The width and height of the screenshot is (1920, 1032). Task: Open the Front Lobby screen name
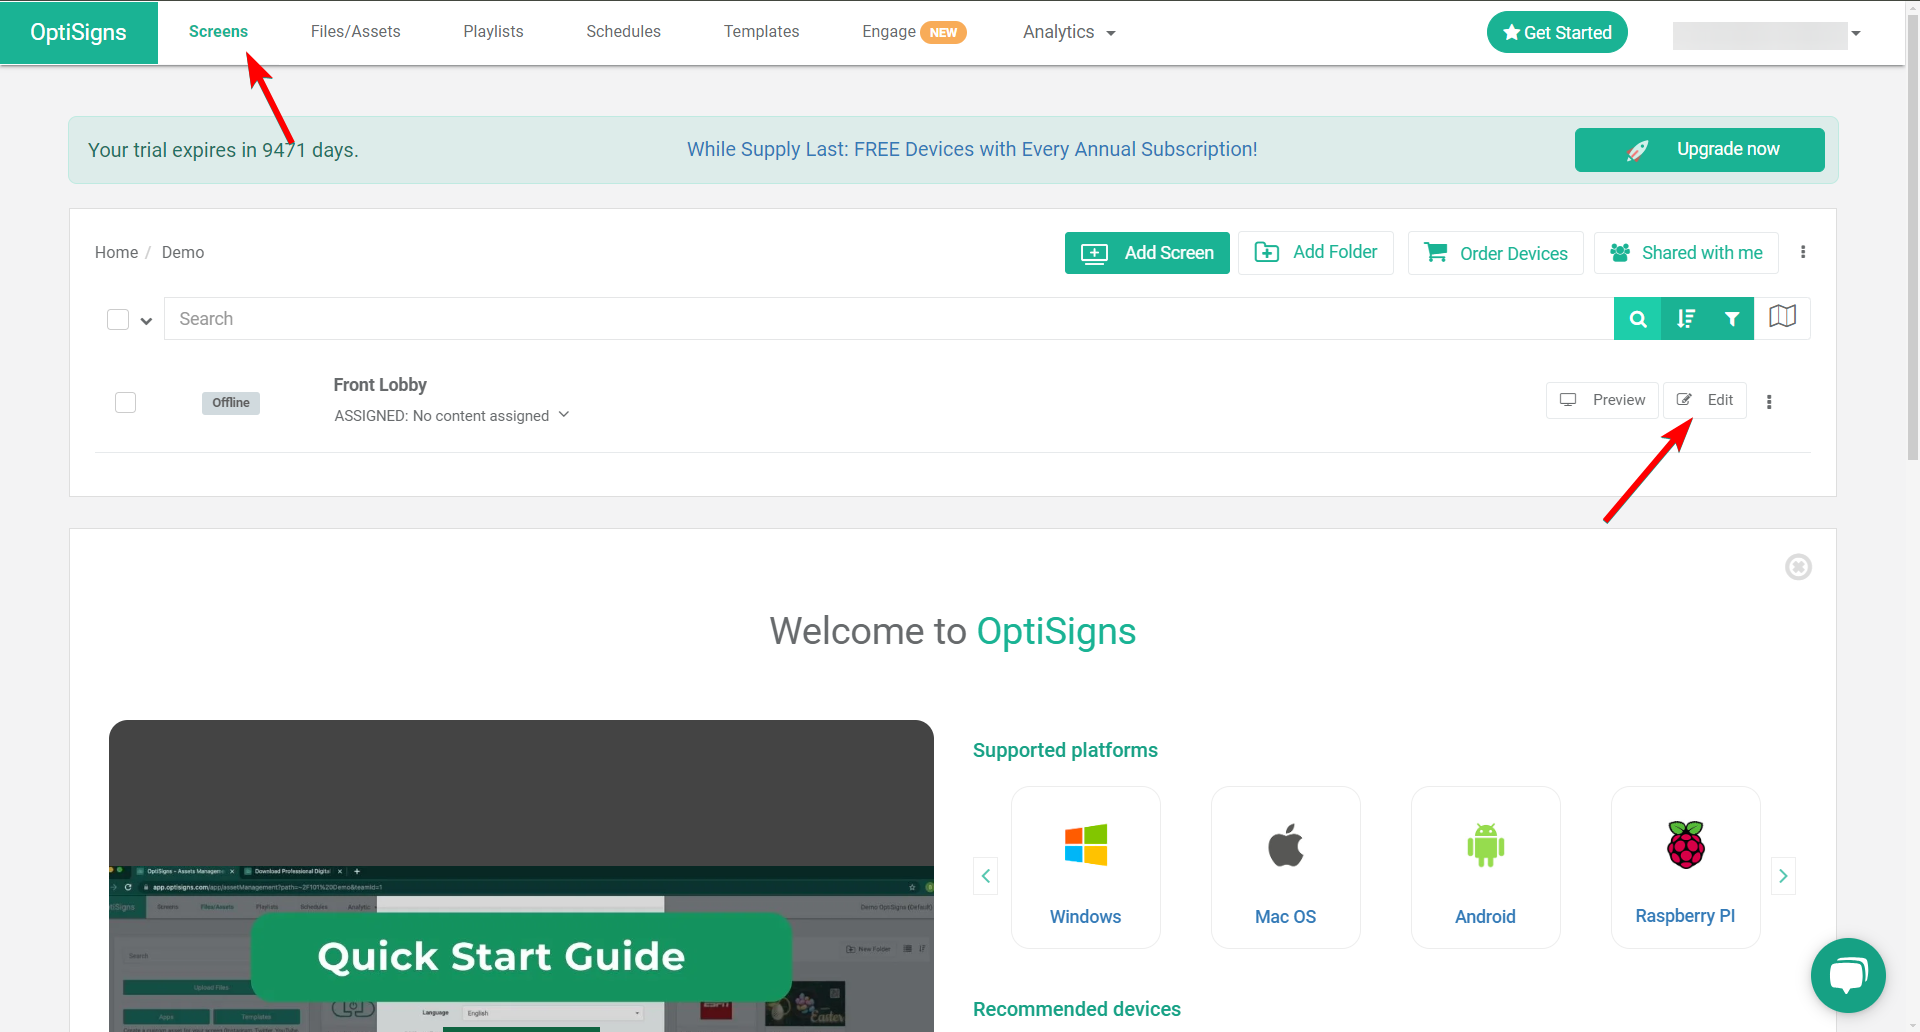tap(380, 385)
